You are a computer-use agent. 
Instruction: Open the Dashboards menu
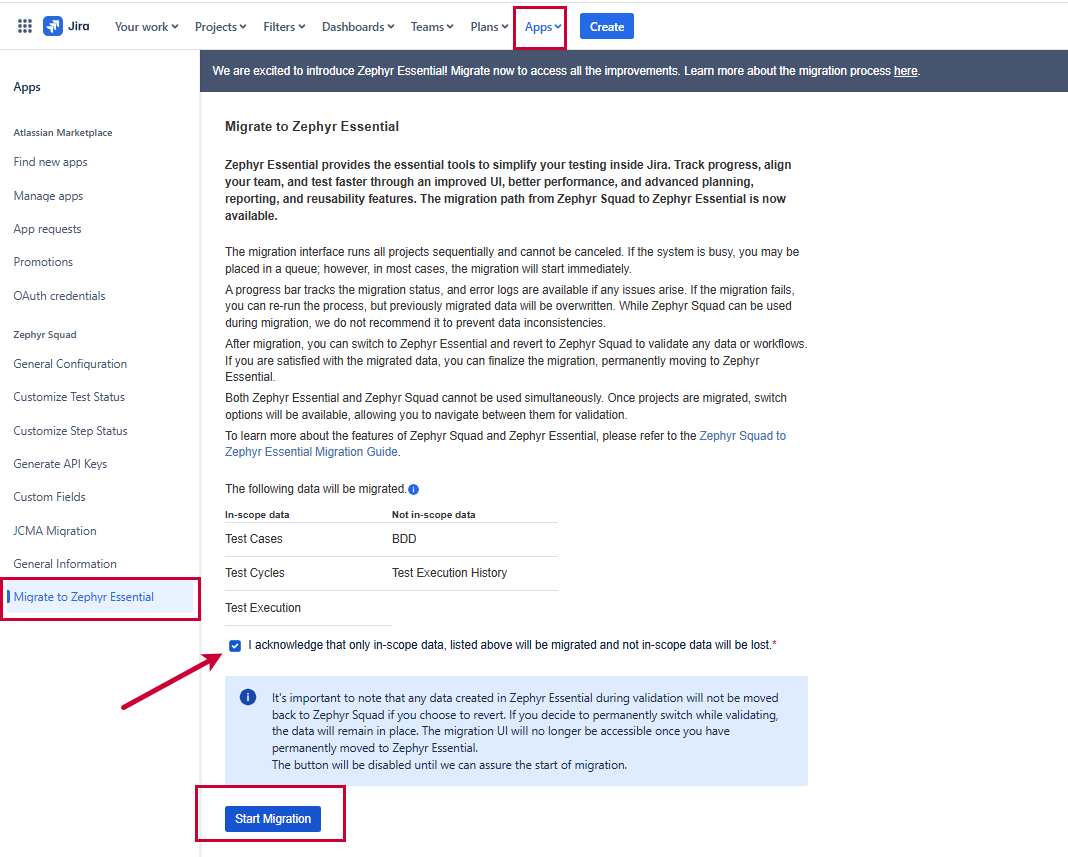tap(358, 27)
